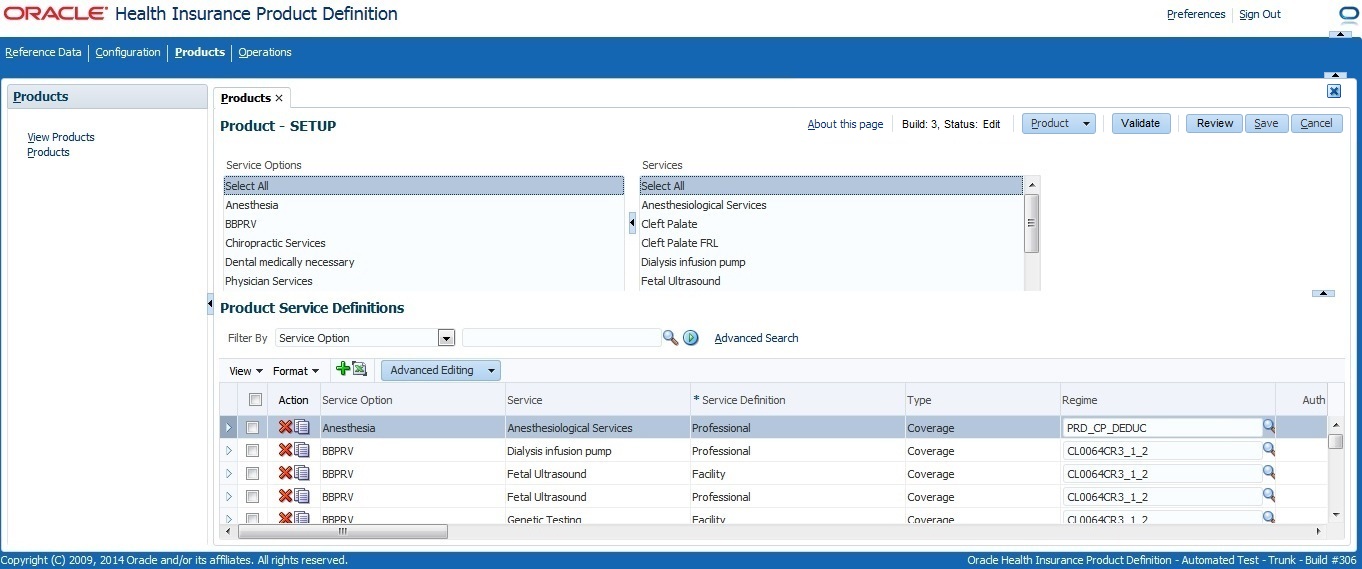
Task: Open the Advanced Editing dropdown arrow
Action: (x=491, y=370)
